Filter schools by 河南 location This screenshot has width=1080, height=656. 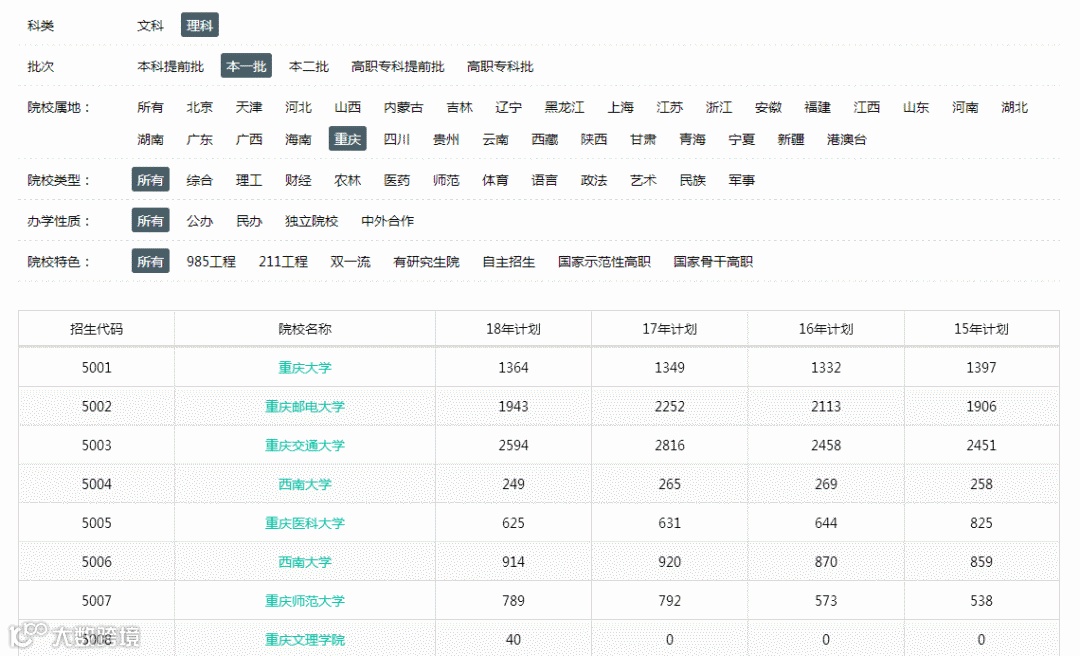pos(965,107)
